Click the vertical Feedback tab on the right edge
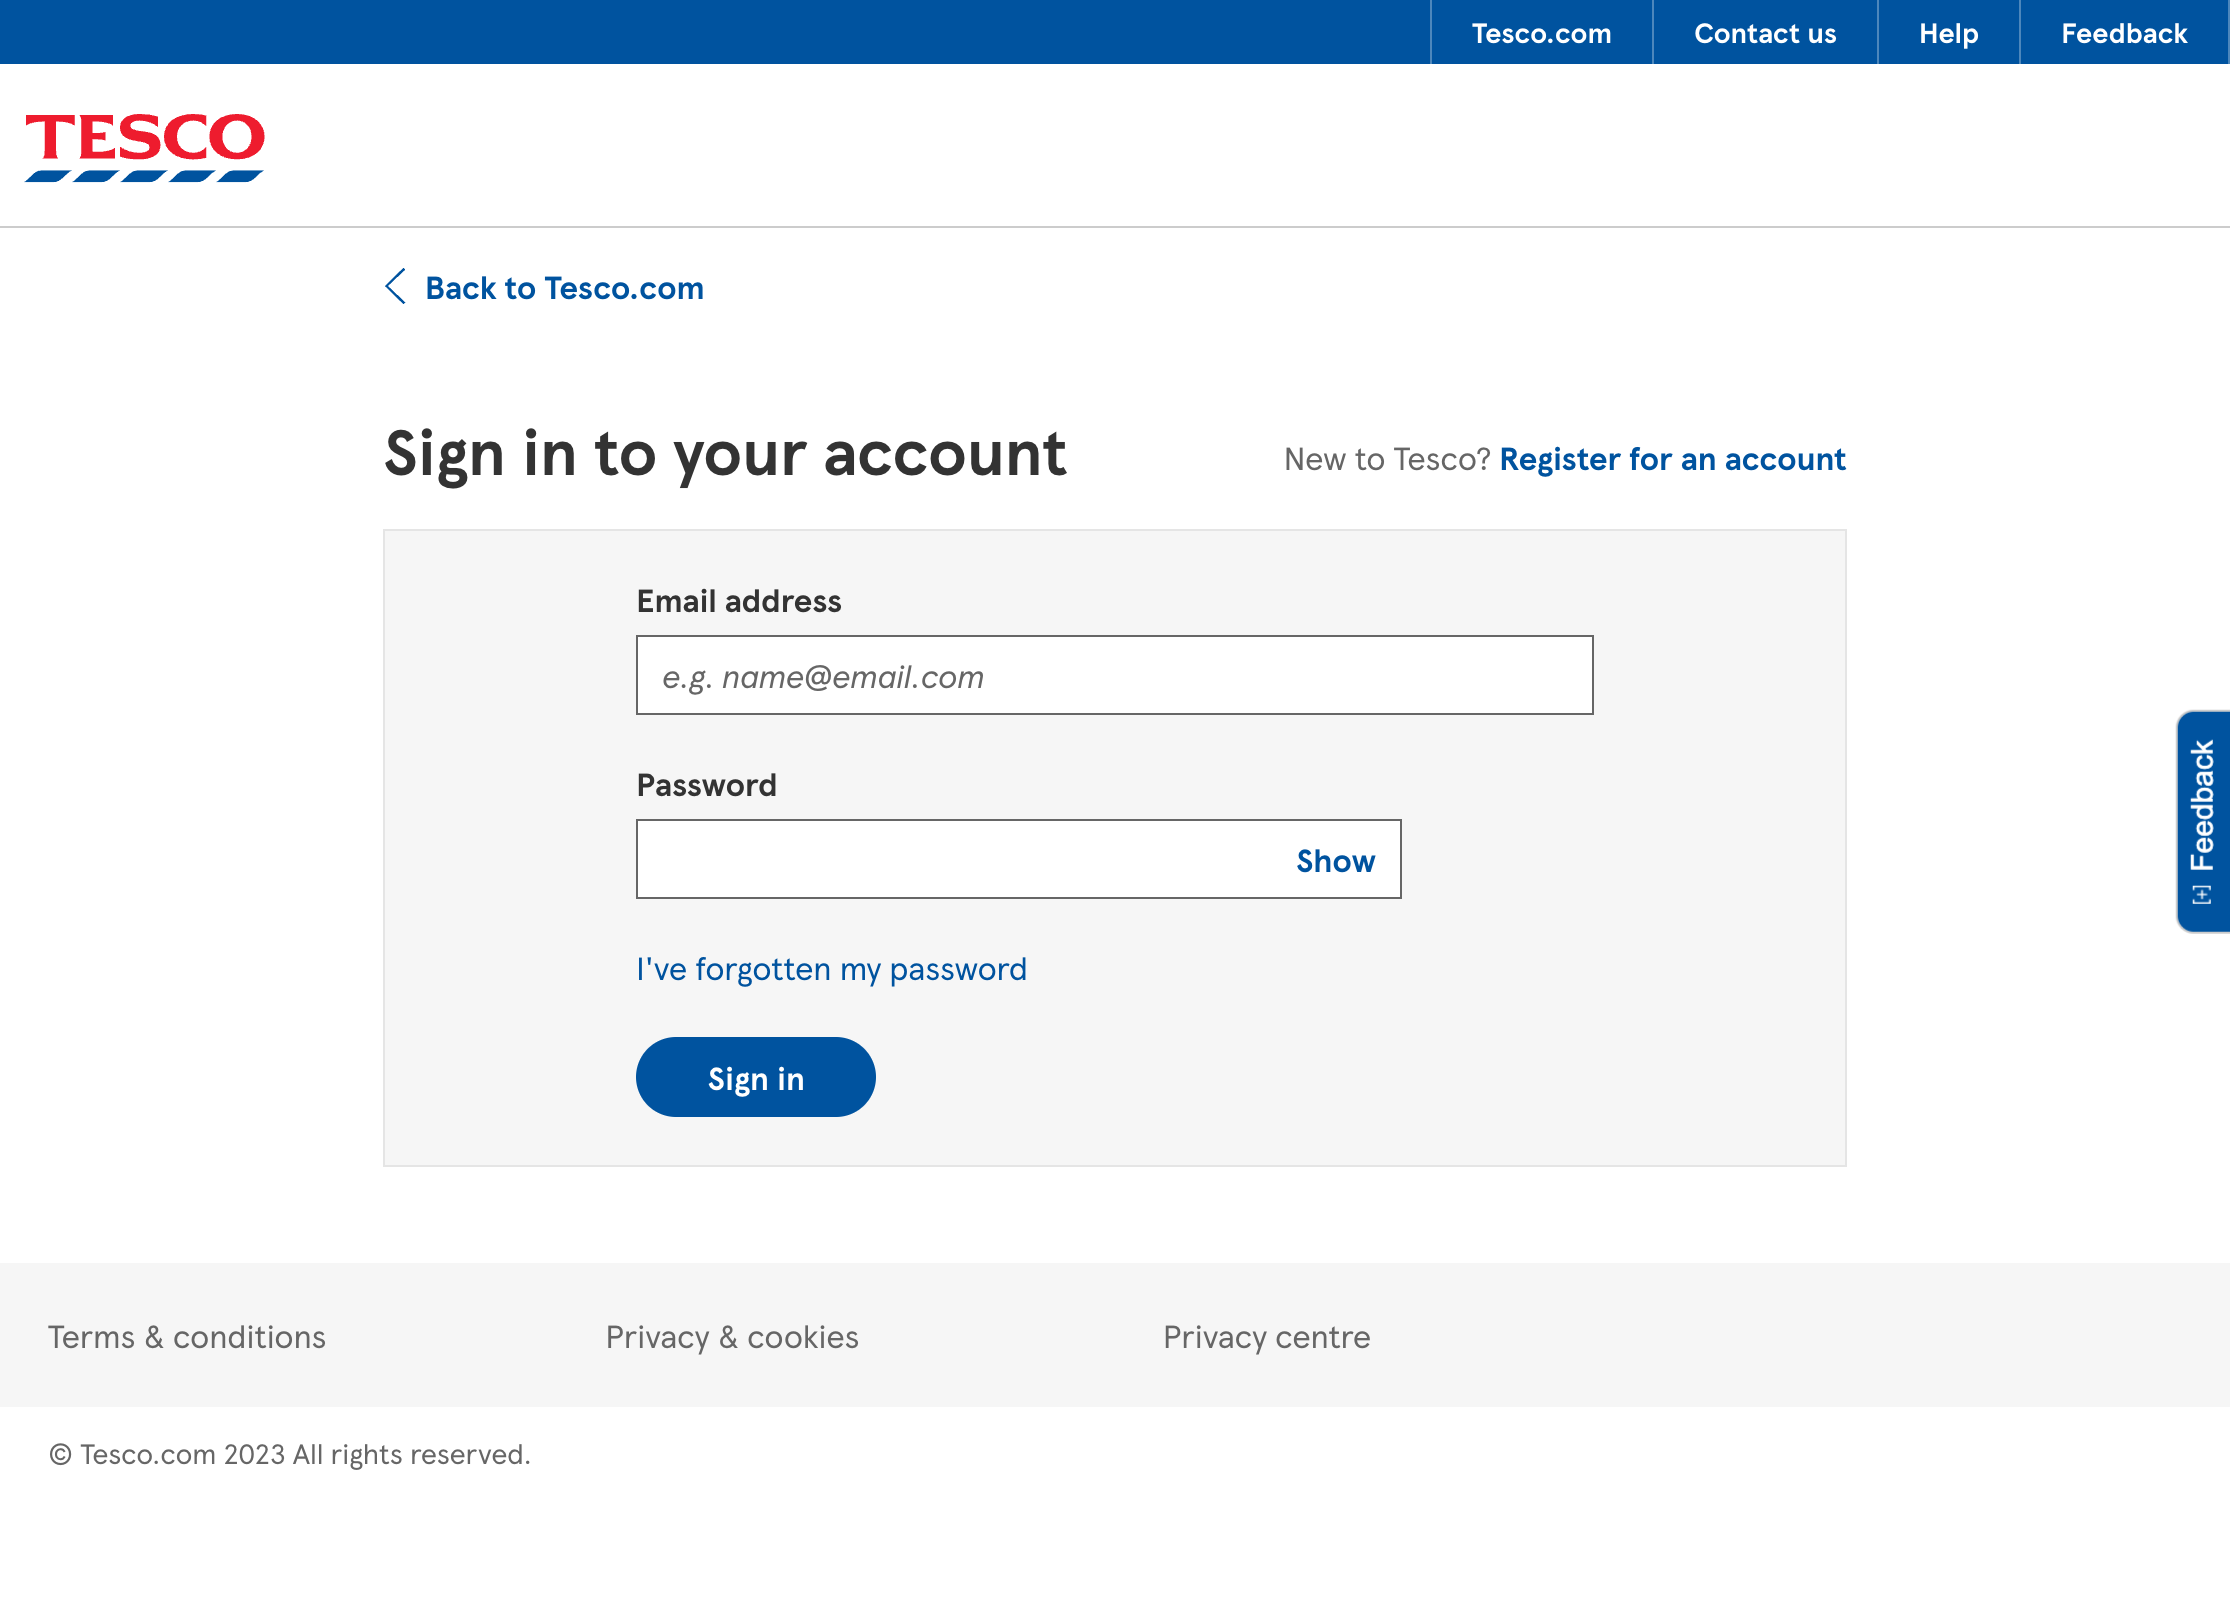 (2204, 818)
